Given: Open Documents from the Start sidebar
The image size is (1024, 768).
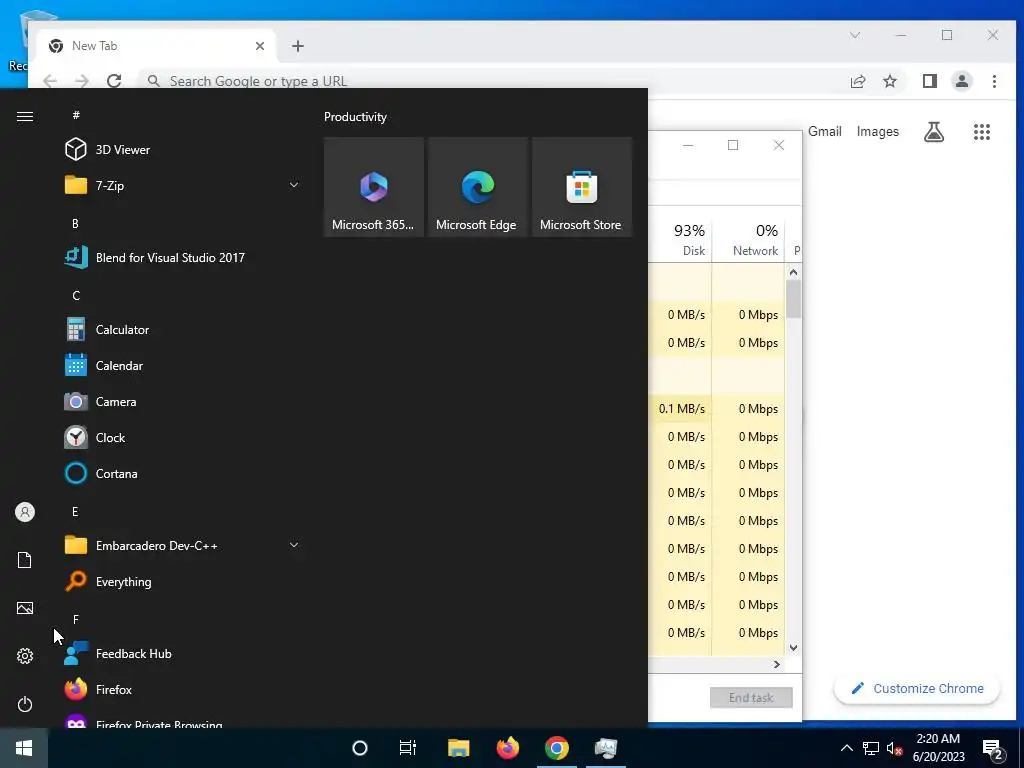Looking at the screenshot, I should coord(25,560).
